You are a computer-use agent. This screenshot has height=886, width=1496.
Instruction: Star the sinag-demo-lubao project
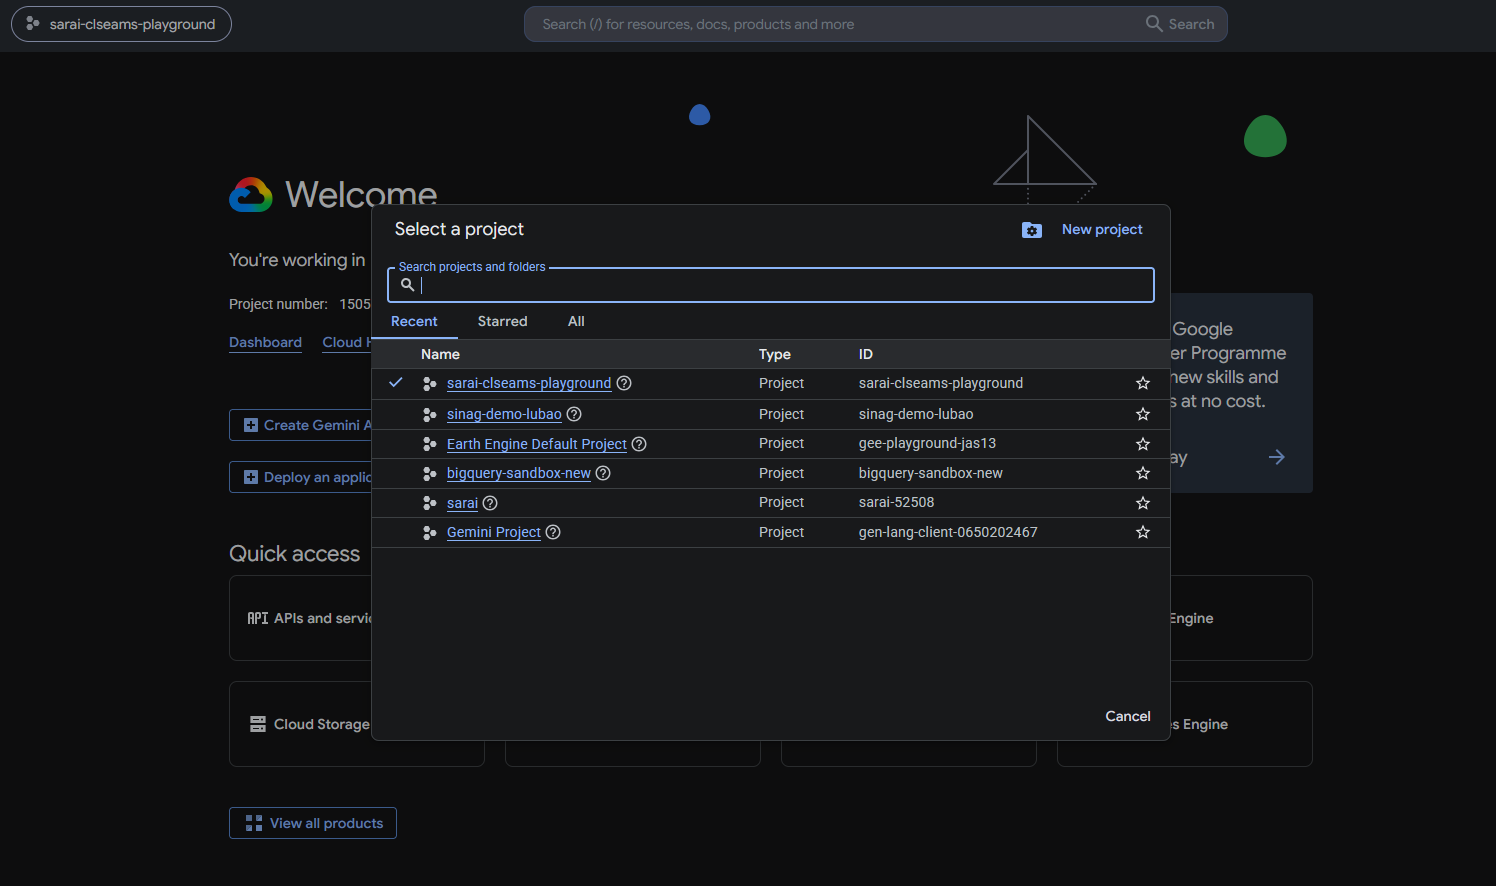1143,414
